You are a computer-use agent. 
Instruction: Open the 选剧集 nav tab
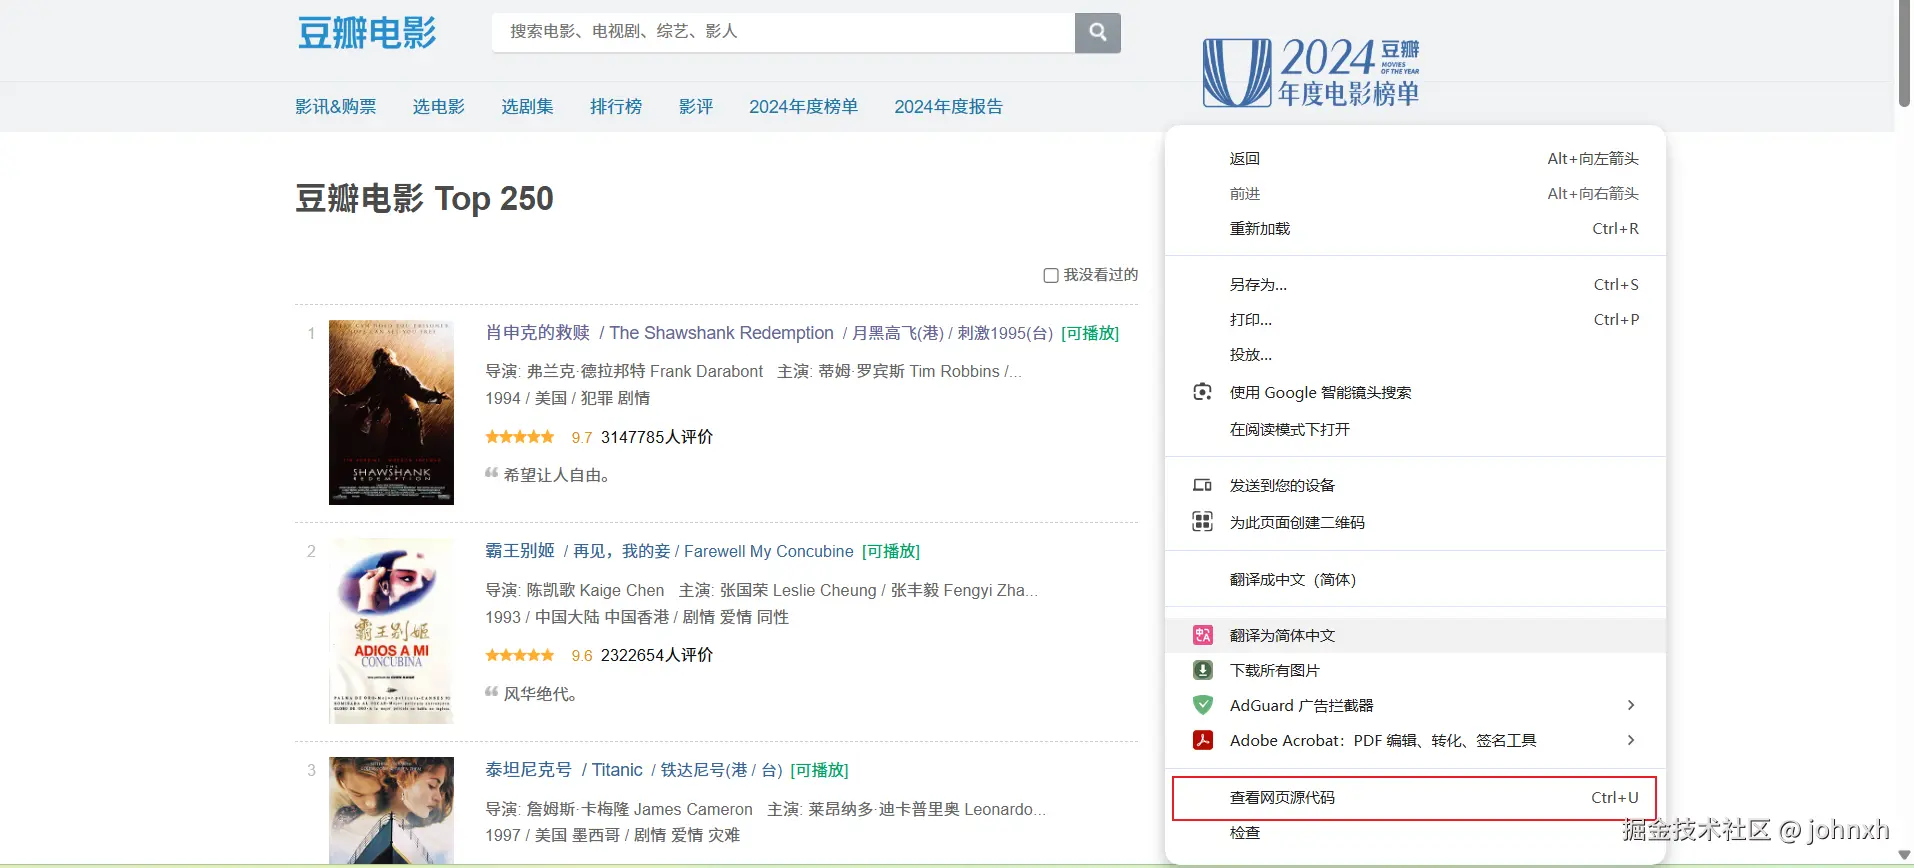click(527, 106)
